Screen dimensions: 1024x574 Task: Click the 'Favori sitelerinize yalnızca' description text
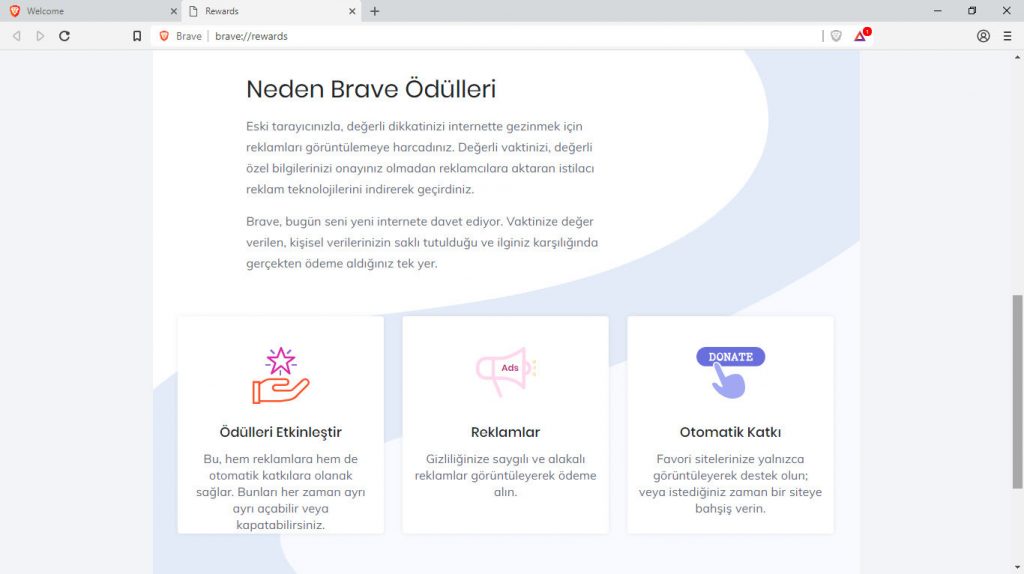pos(730,484)
